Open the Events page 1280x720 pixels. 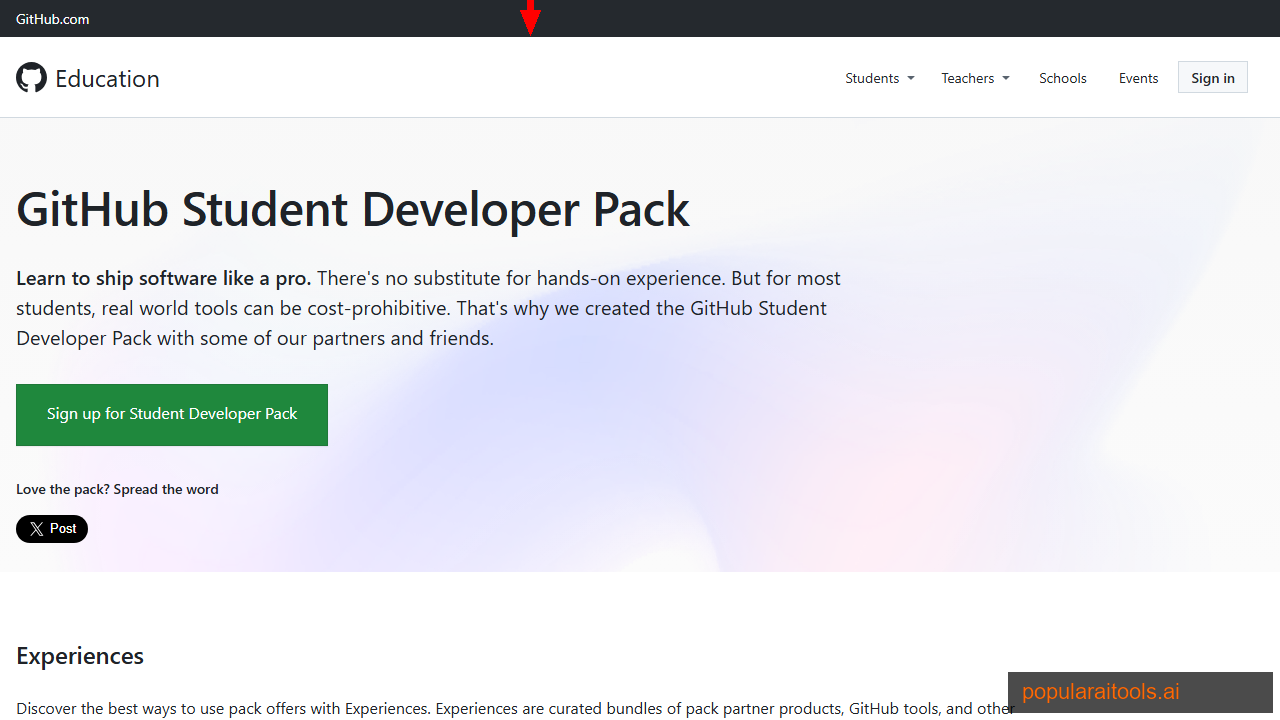pyautogui.click(x=1138, y=78)
